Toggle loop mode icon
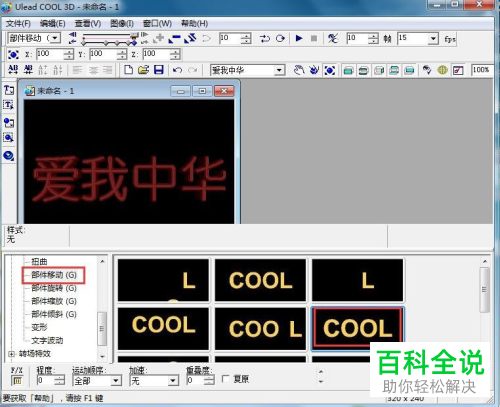 [280, 39]
